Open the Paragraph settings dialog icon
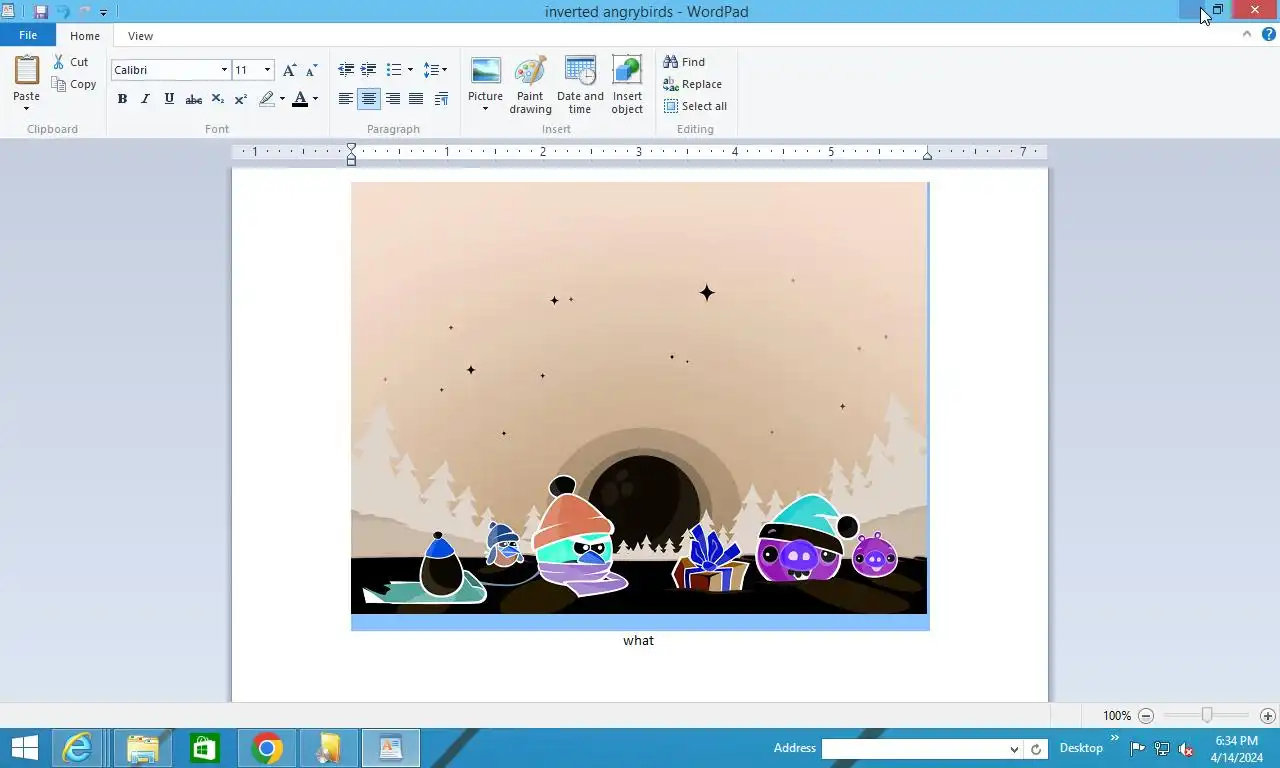Screen dimensions: 1280x768 [441, 99]
